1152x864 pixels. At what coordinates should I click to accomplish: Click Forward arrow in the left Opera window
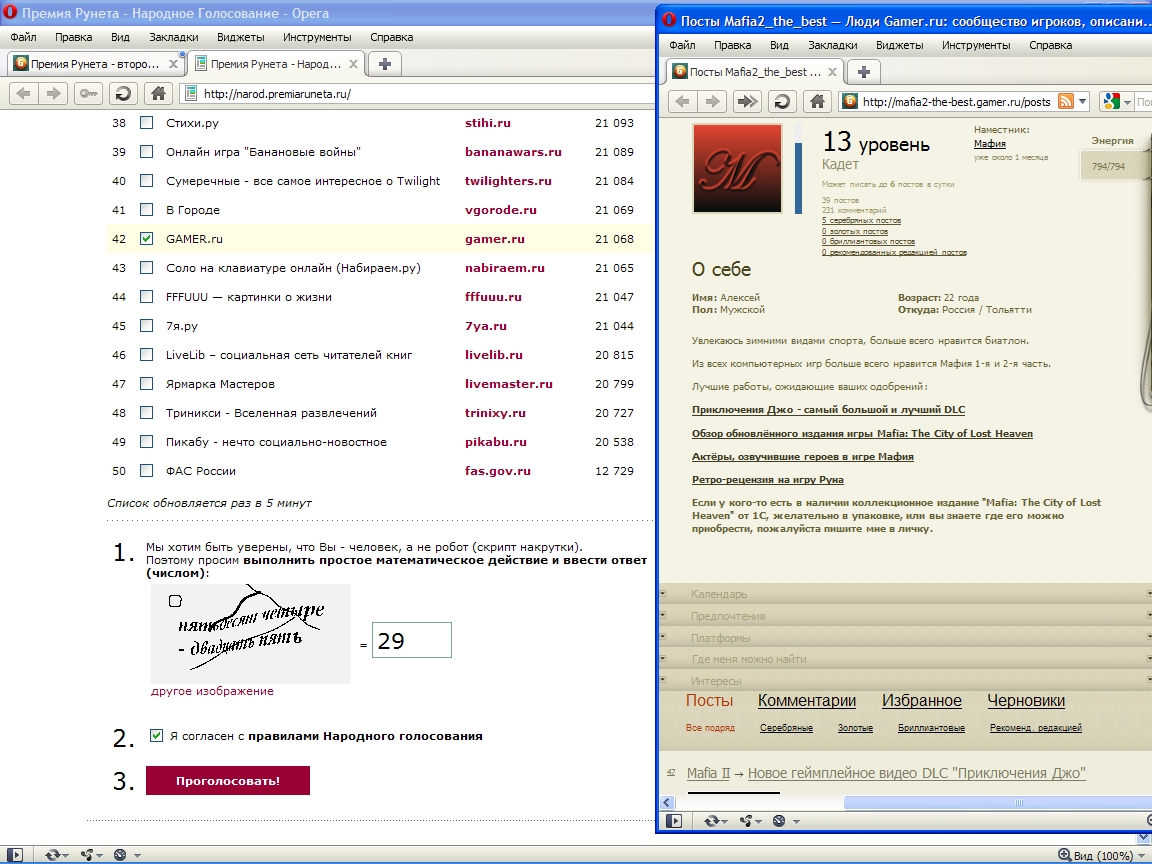click(x=53, y=93)
